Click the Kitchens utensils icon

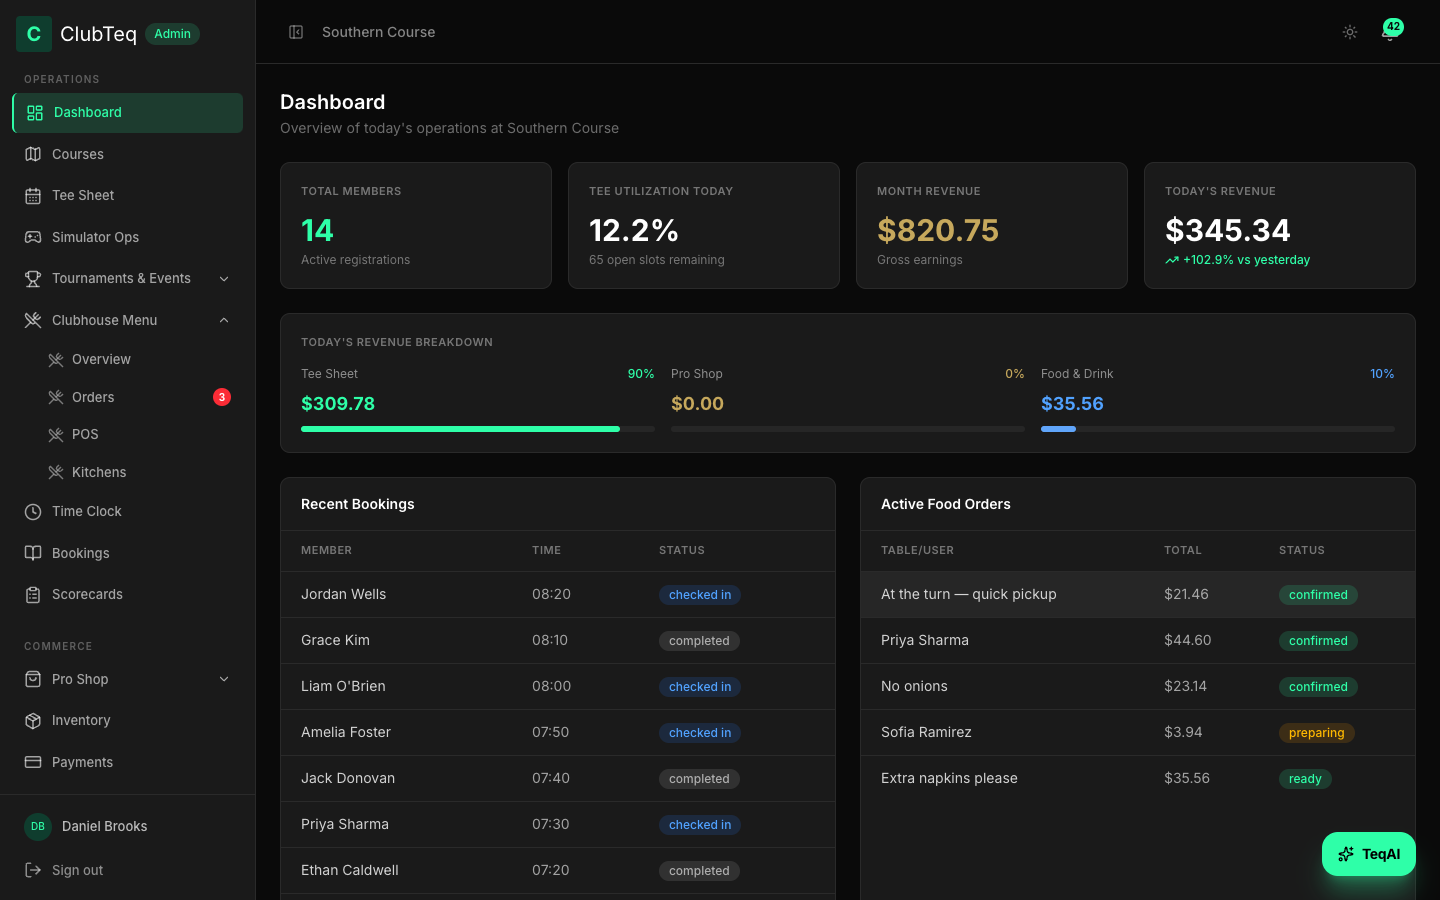click(56, 472)
